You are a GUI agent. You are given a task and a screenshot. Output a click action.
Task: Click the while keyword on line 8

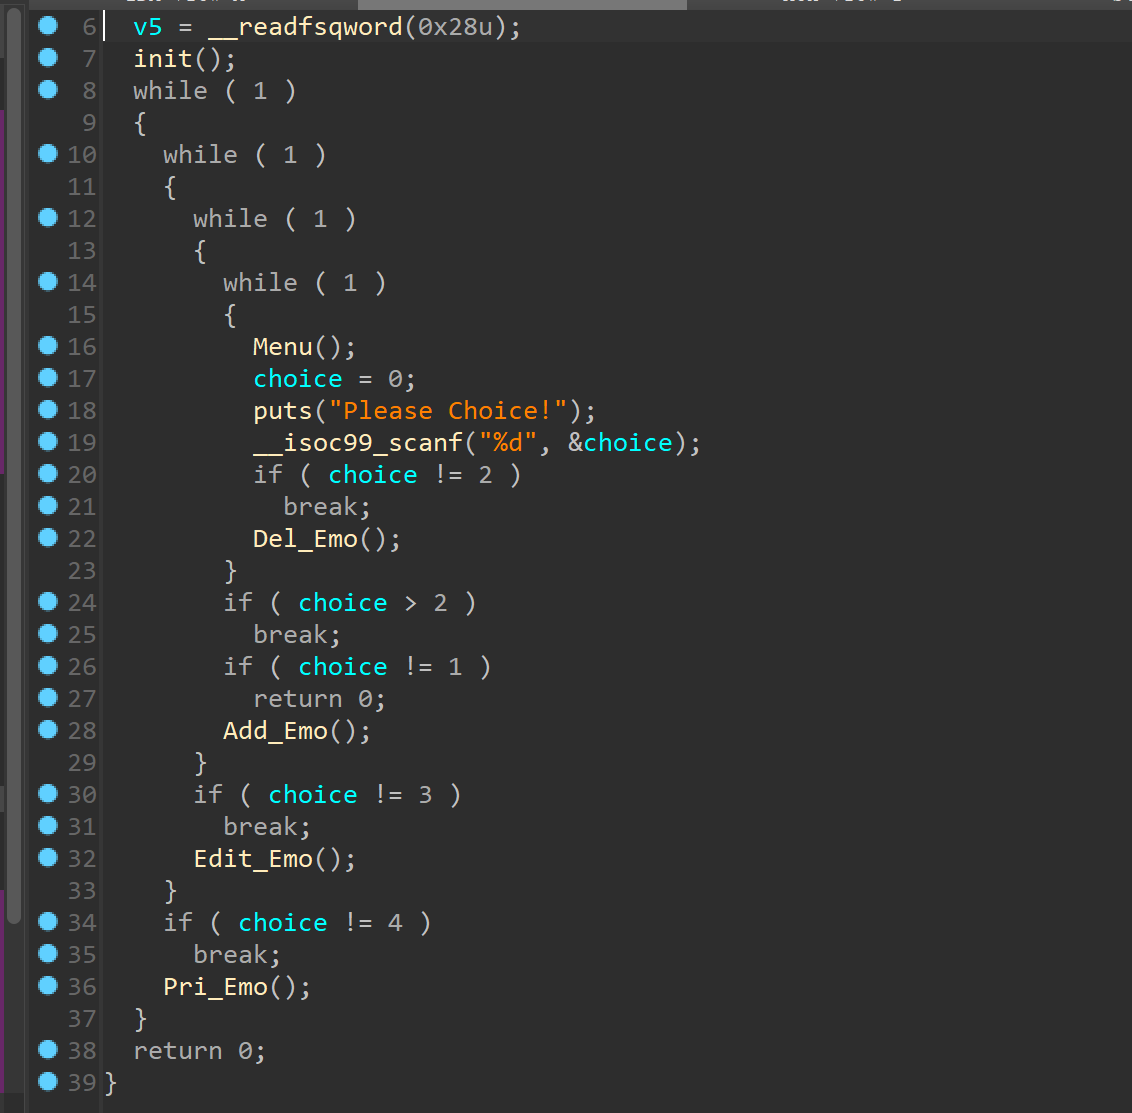(170, 91)
